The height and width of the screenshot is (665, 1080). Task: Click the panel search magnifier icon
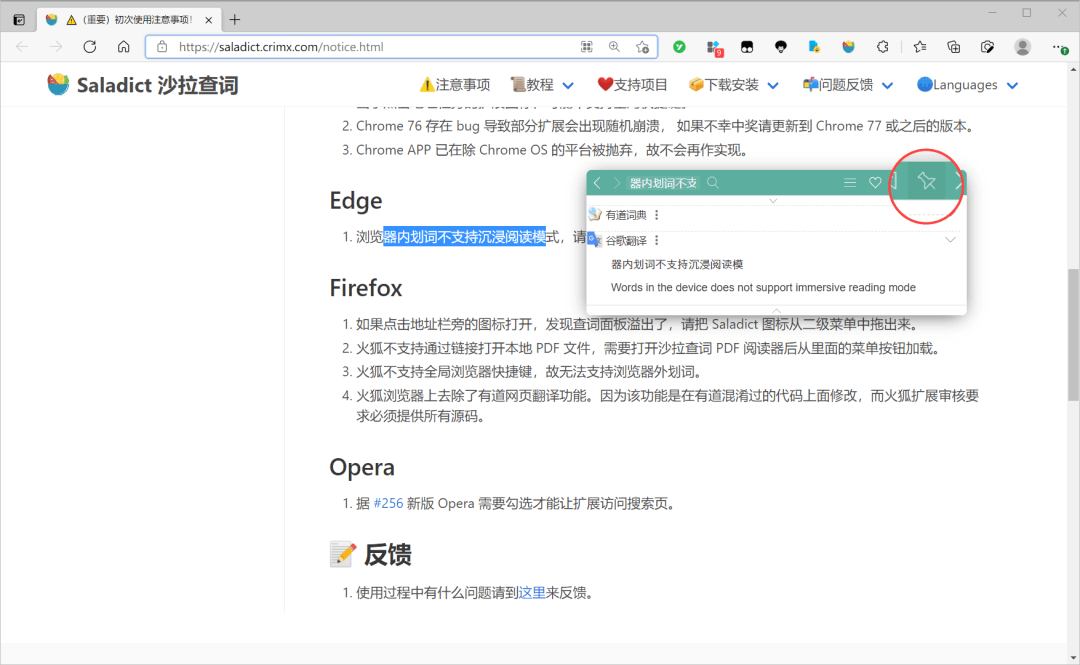[x=713, y=183]
